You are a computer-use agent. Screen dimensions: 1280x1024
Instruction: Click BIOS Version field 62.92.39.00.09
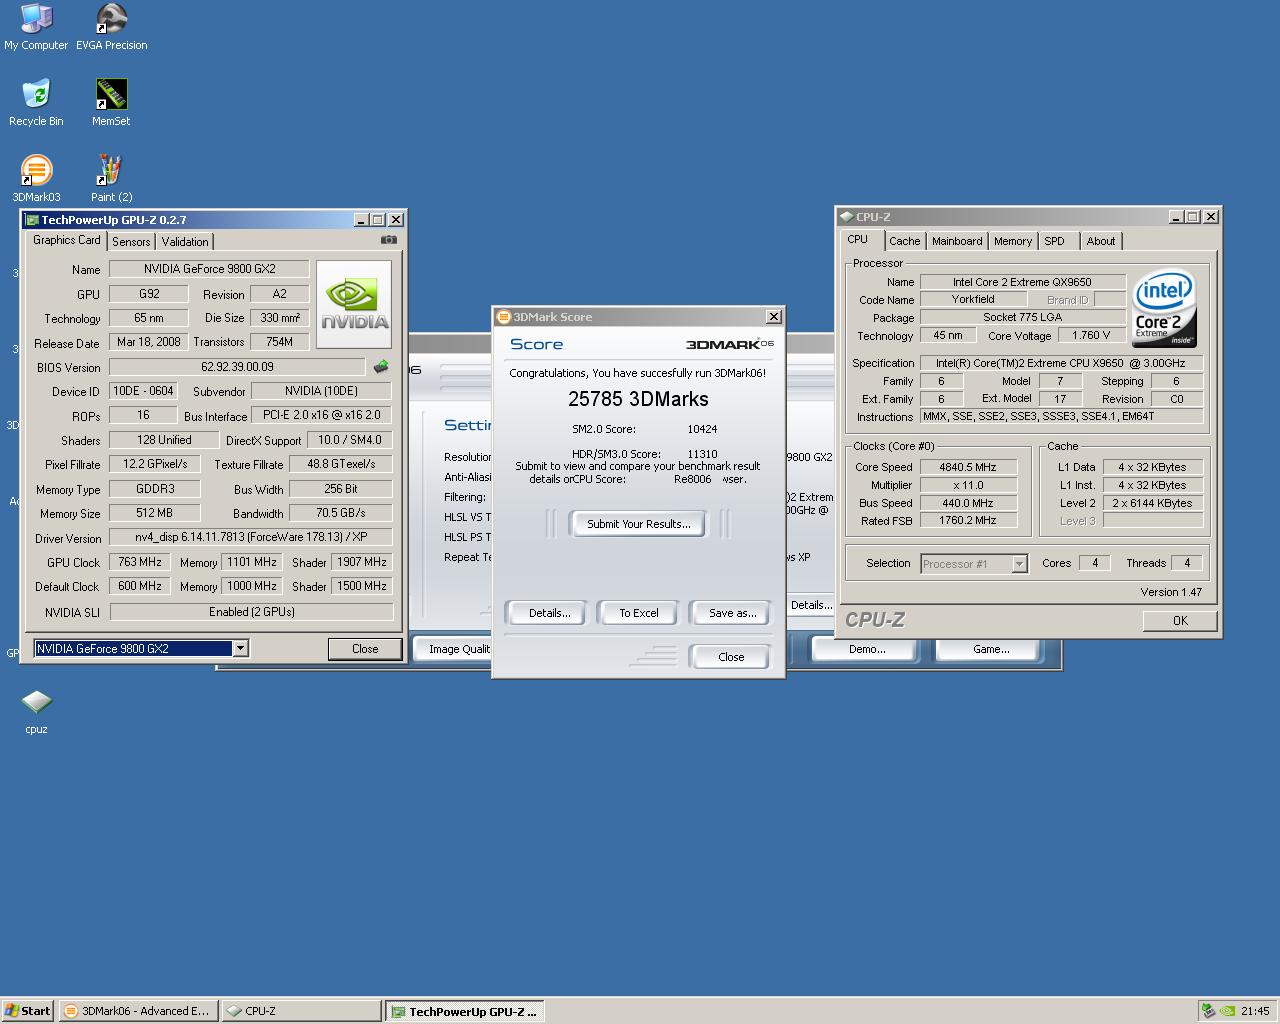(x=237, y=367)
